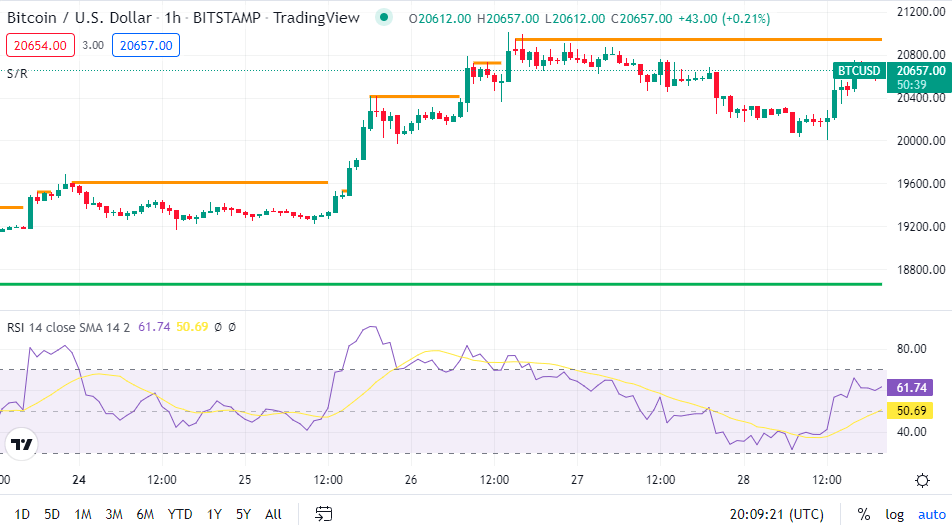The height and width of the screenshot is (530, 952).
Task: Select the 5Y time range
Action: [x=243, y=514]
